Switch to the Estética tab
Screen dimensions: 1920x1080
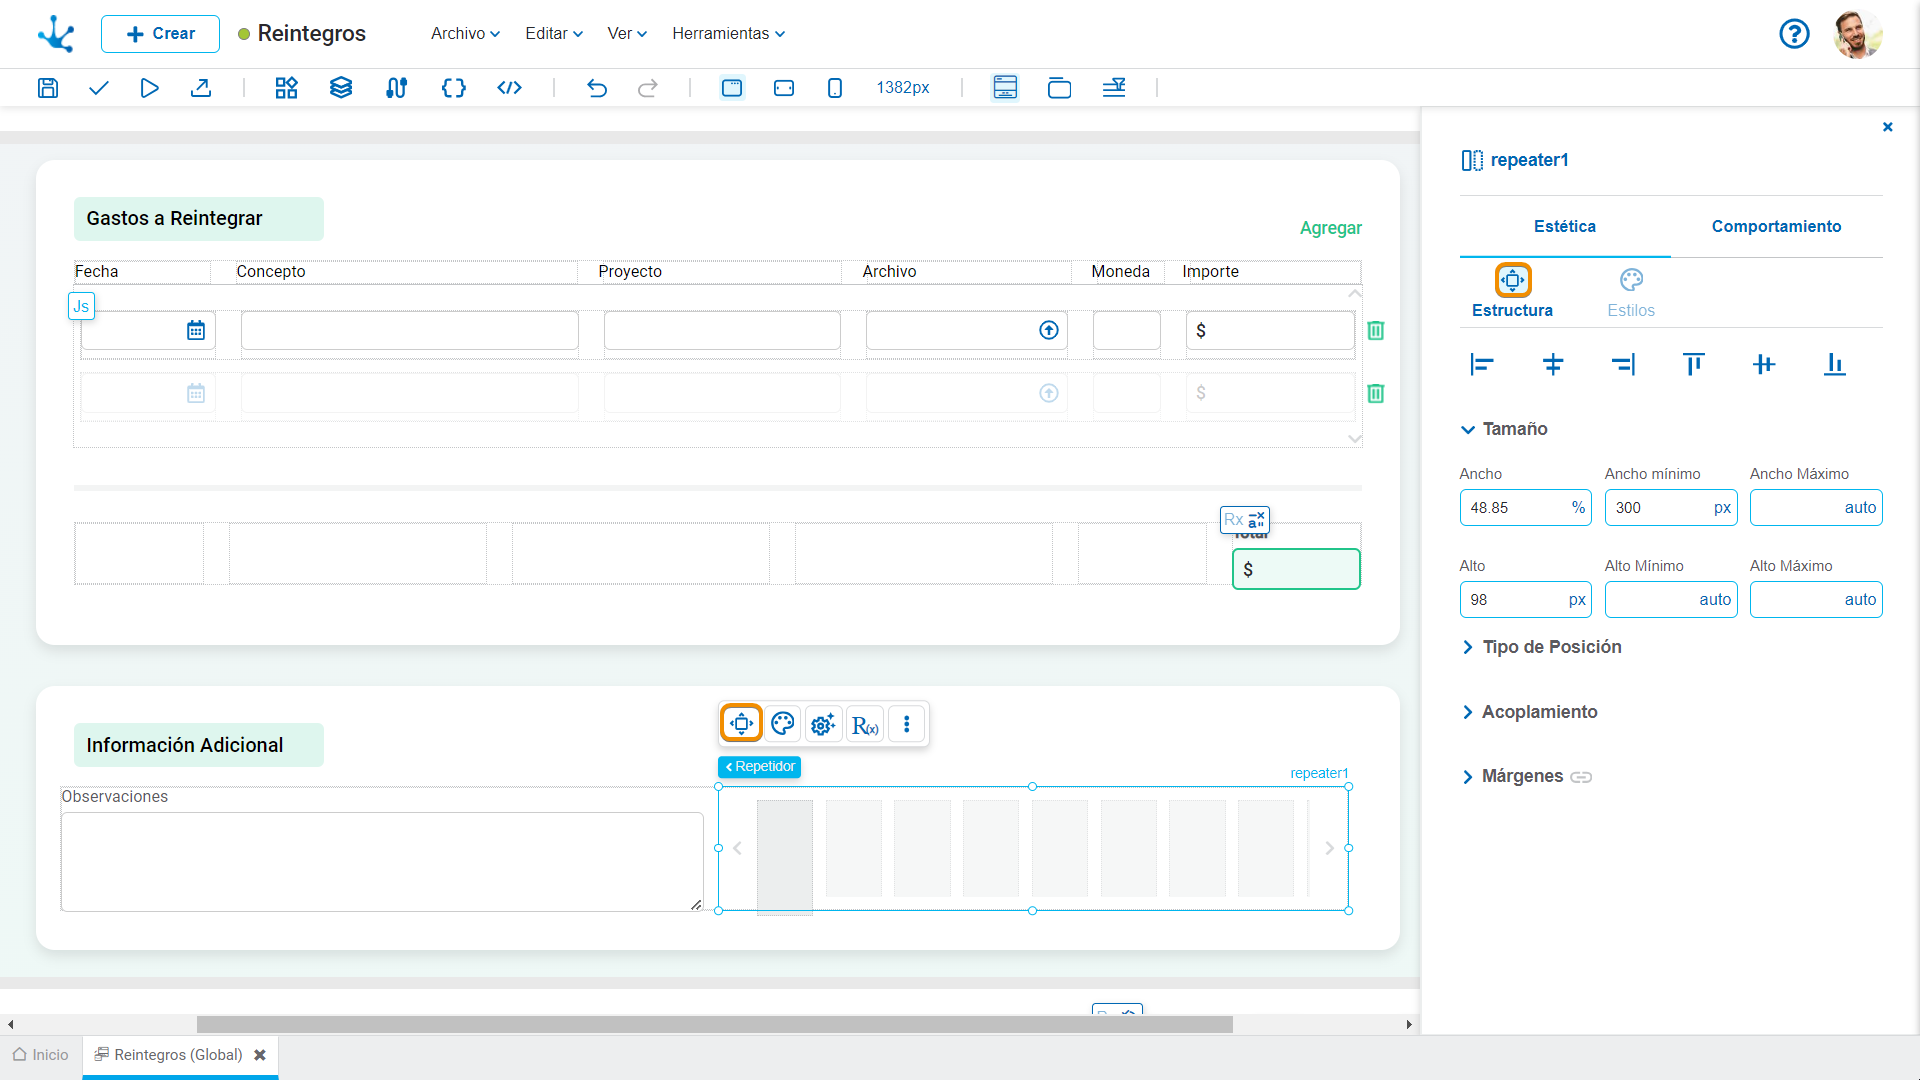(x=1565, y=227)
